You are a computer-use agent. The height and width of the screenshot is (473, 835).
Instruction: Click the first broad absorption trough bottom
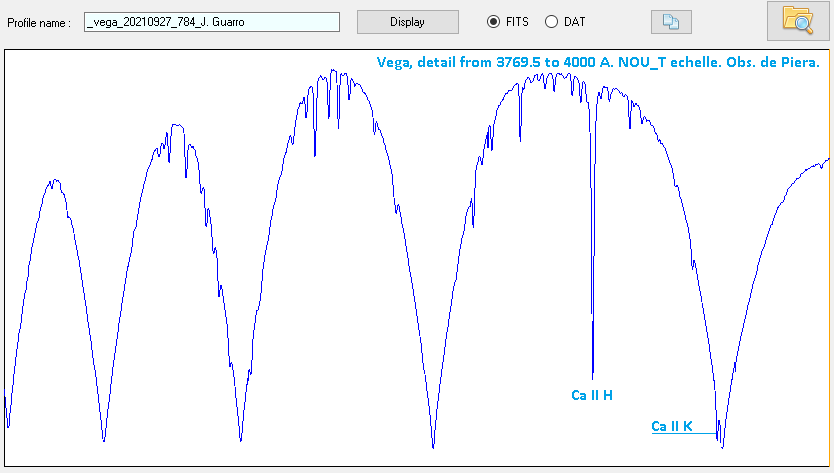pyautogui.click(x=104, y=440)
